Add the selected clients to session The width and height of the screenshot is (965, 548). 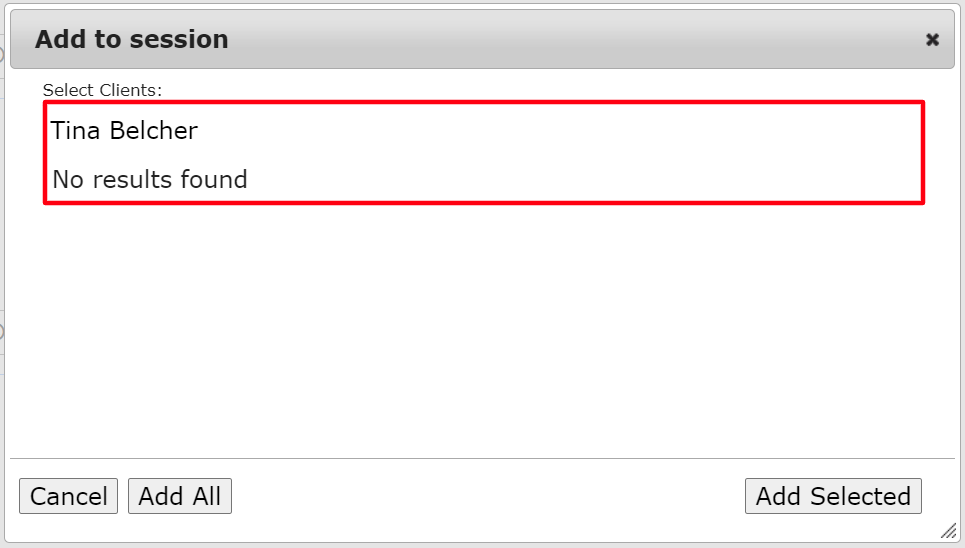click(x=832, y=496)
